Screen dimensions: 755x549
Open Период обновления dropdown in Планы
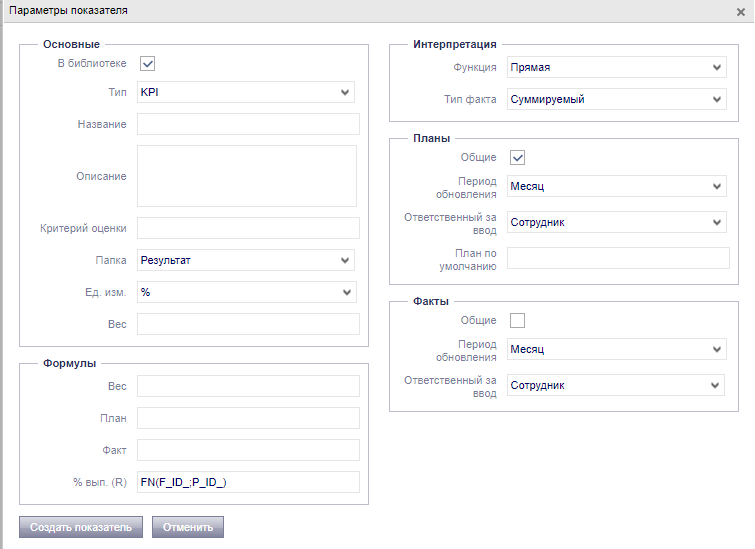[x=616, y=186]
